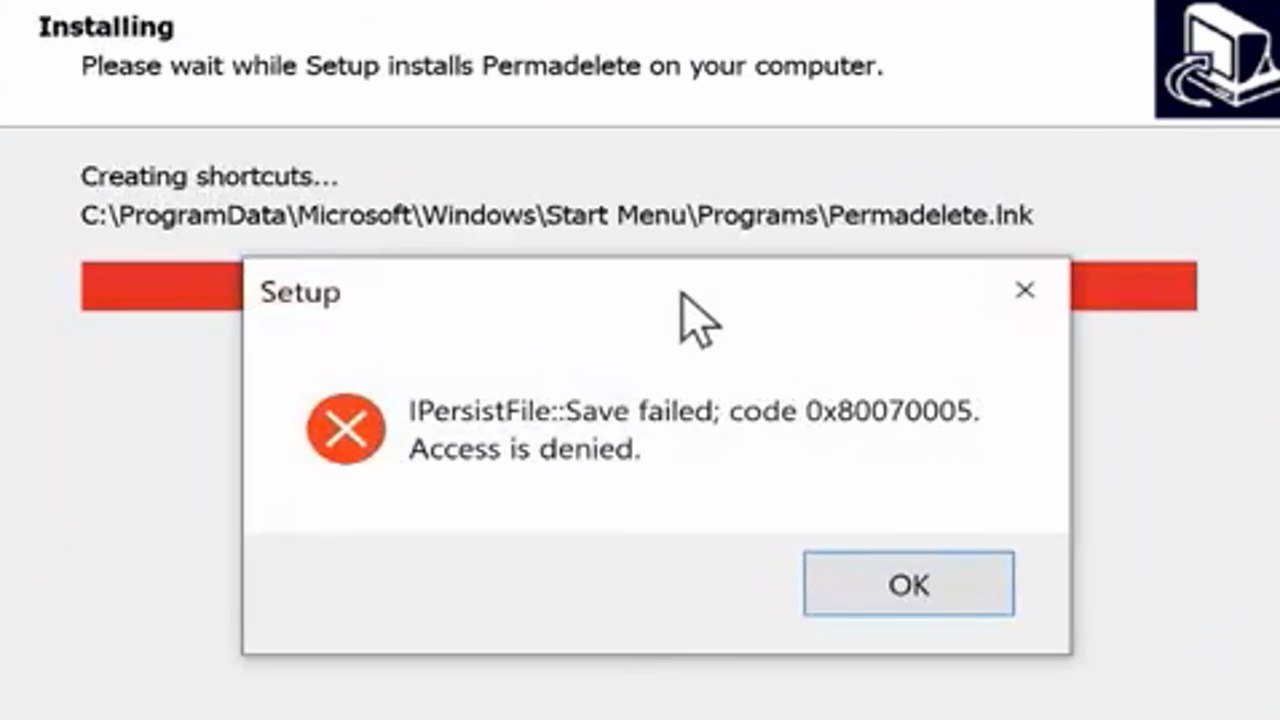Click Permadelete in the header subtitle
Viewport: 1280px width, 720px height.
(561, 67)
